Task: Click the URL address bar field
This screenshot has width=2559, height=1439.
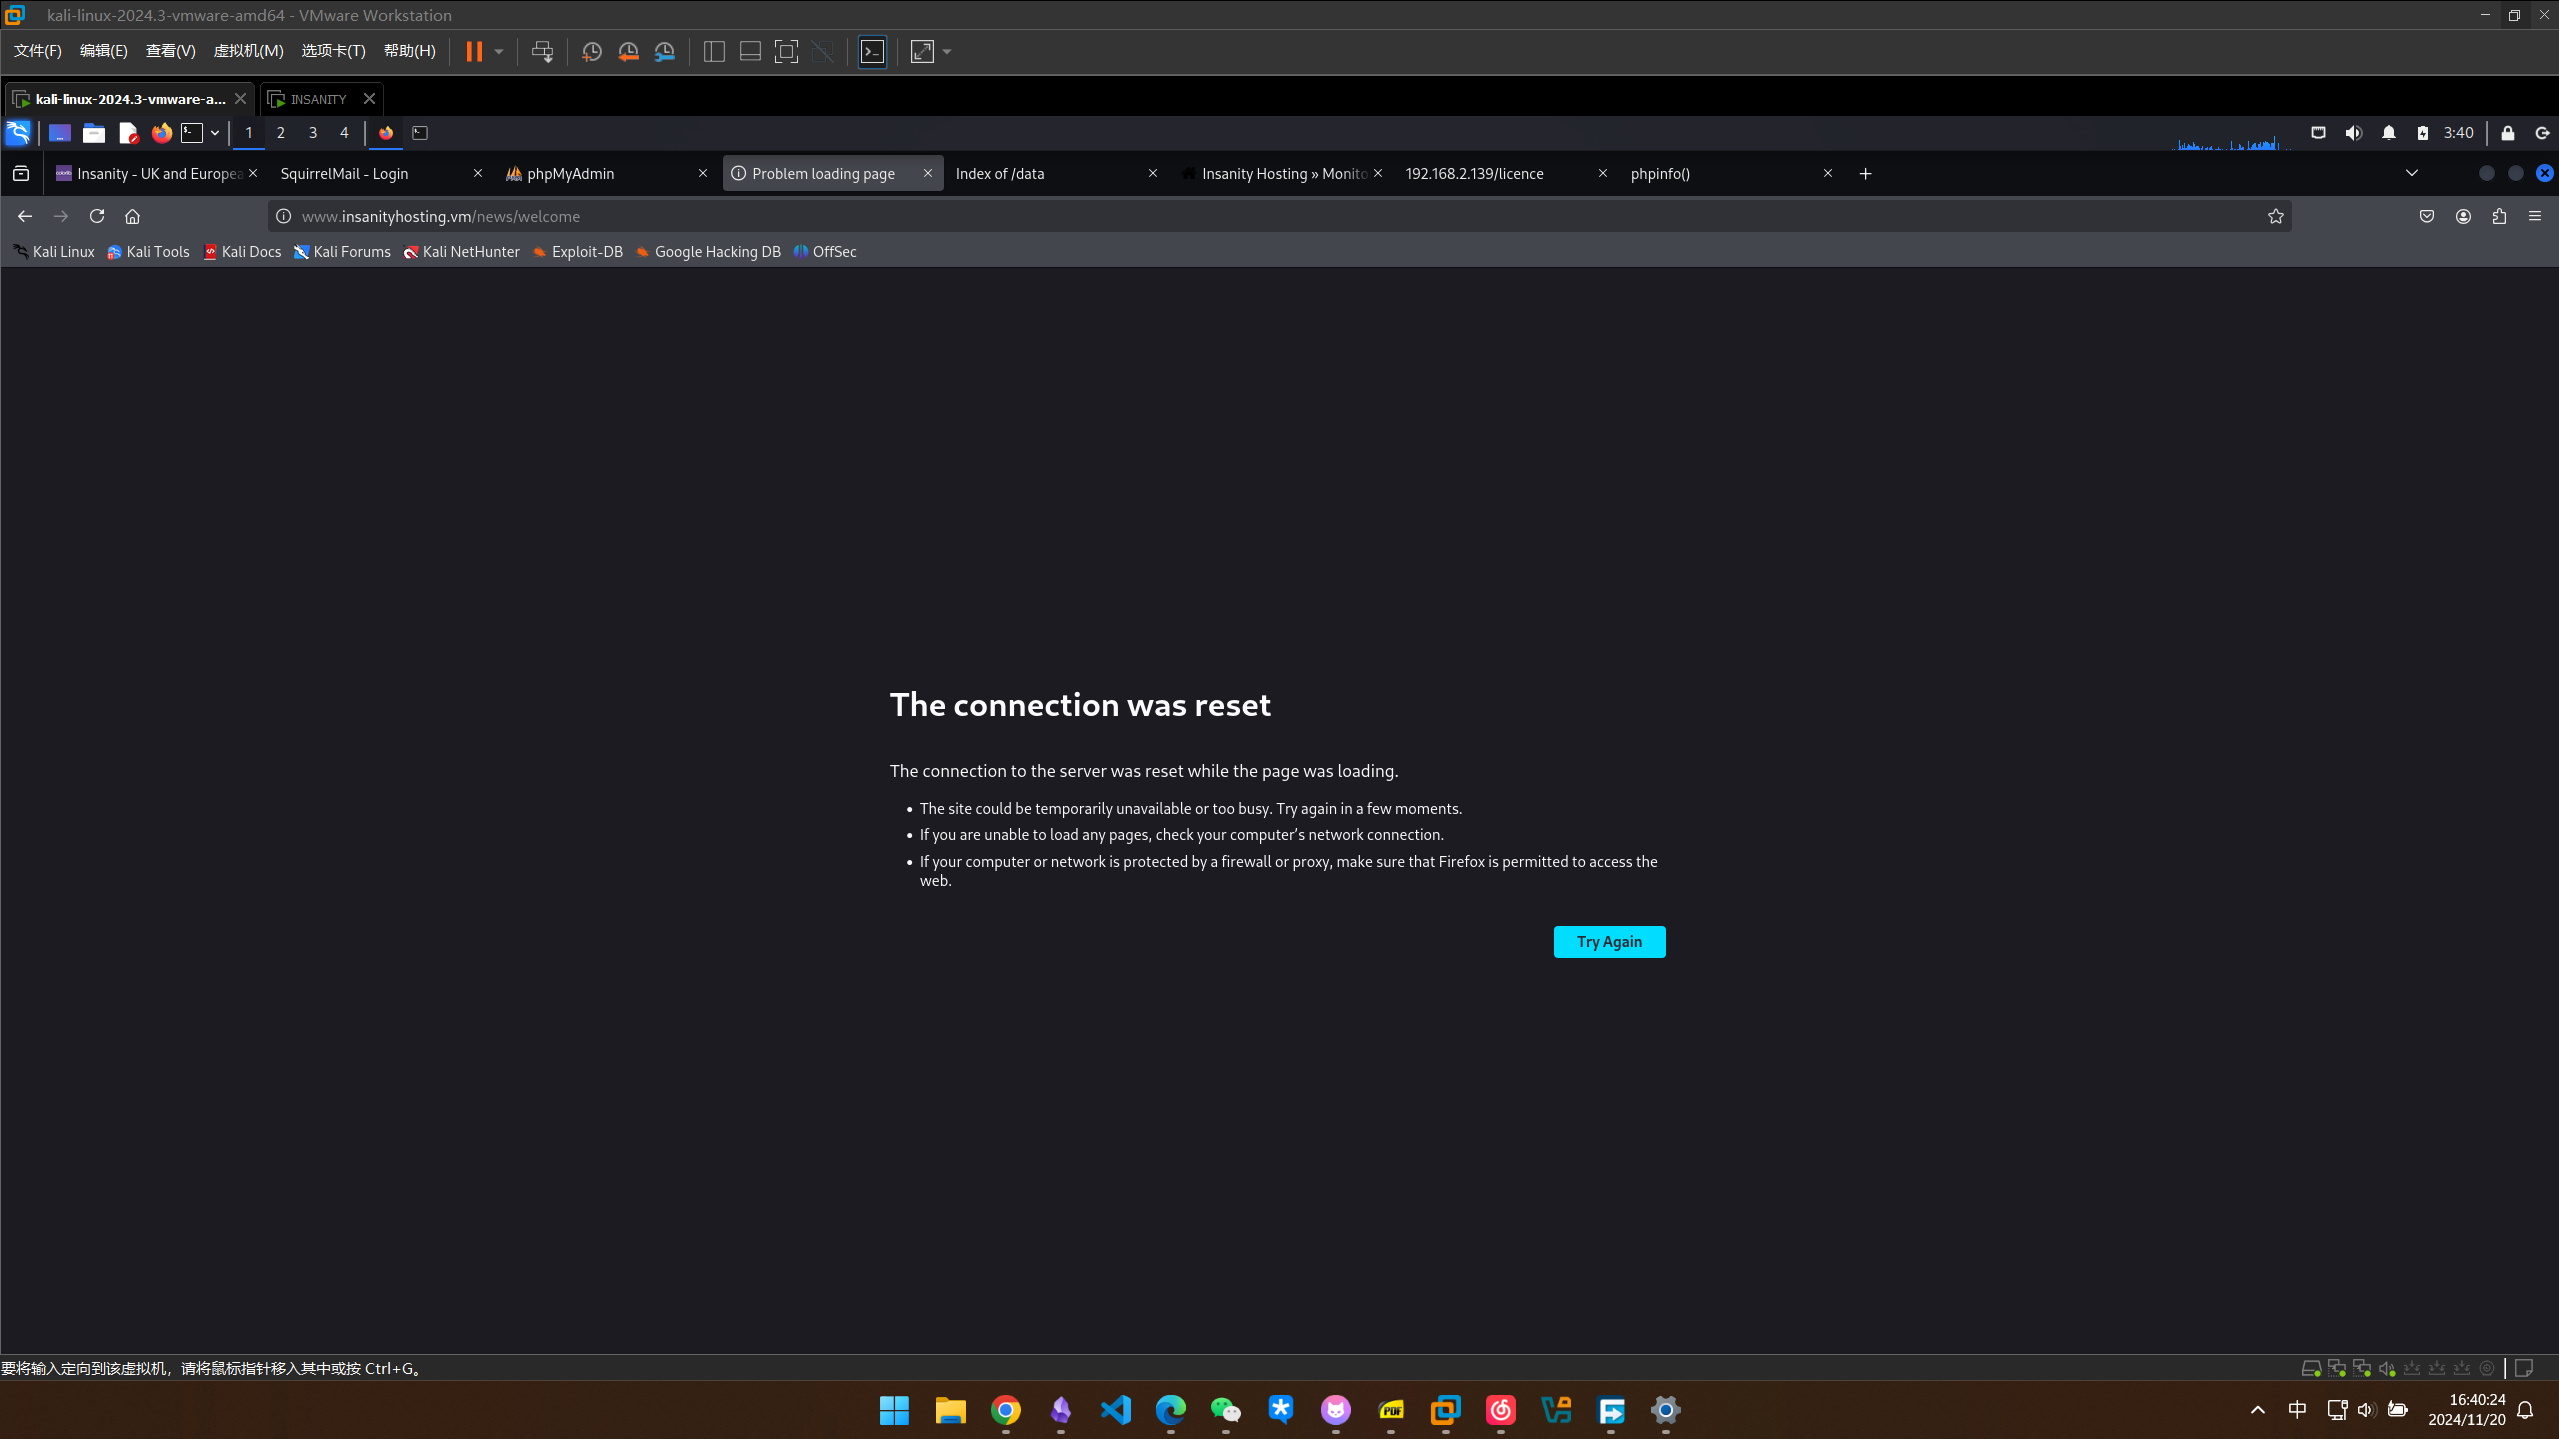Action: 1200,216
